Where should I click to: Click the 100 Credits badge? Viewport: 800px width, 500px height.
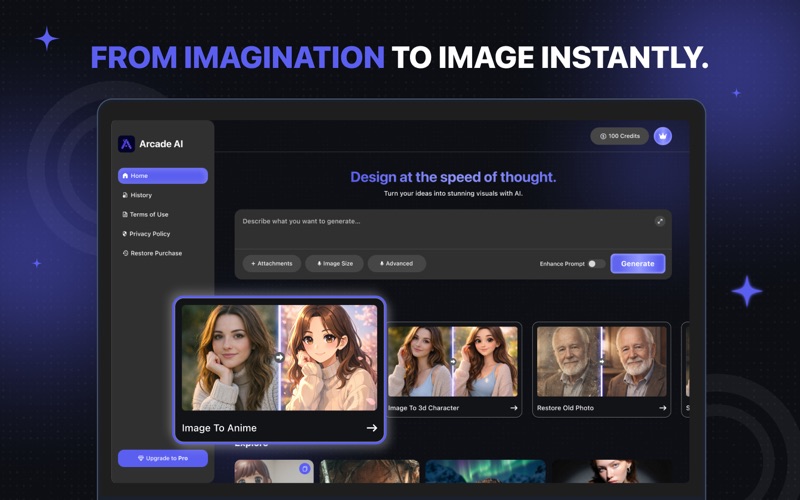click(619, 136)
